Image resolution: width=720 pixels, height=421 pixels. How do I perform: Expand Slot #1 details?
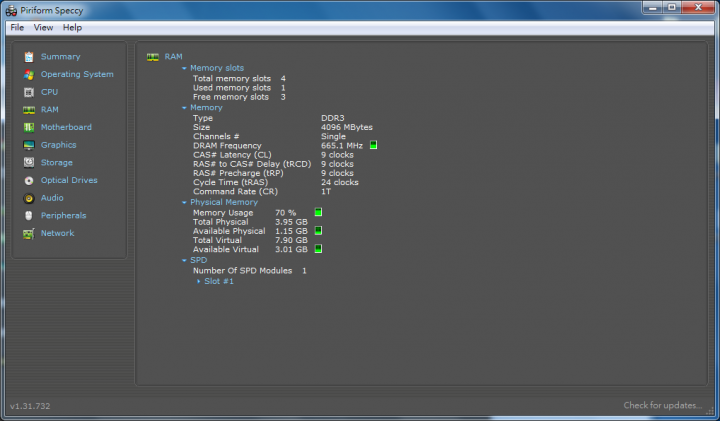pyautogui.click(x=198, y=281)
